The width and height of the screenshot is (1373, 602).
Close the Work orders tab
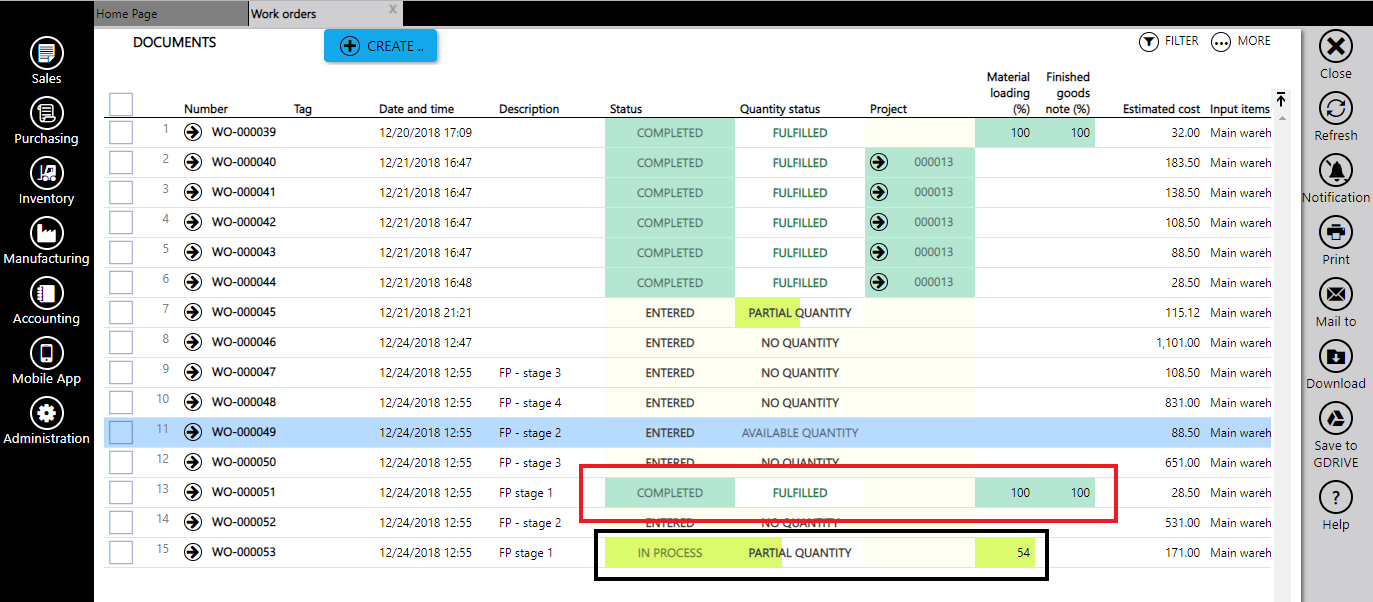coord(393,10)
